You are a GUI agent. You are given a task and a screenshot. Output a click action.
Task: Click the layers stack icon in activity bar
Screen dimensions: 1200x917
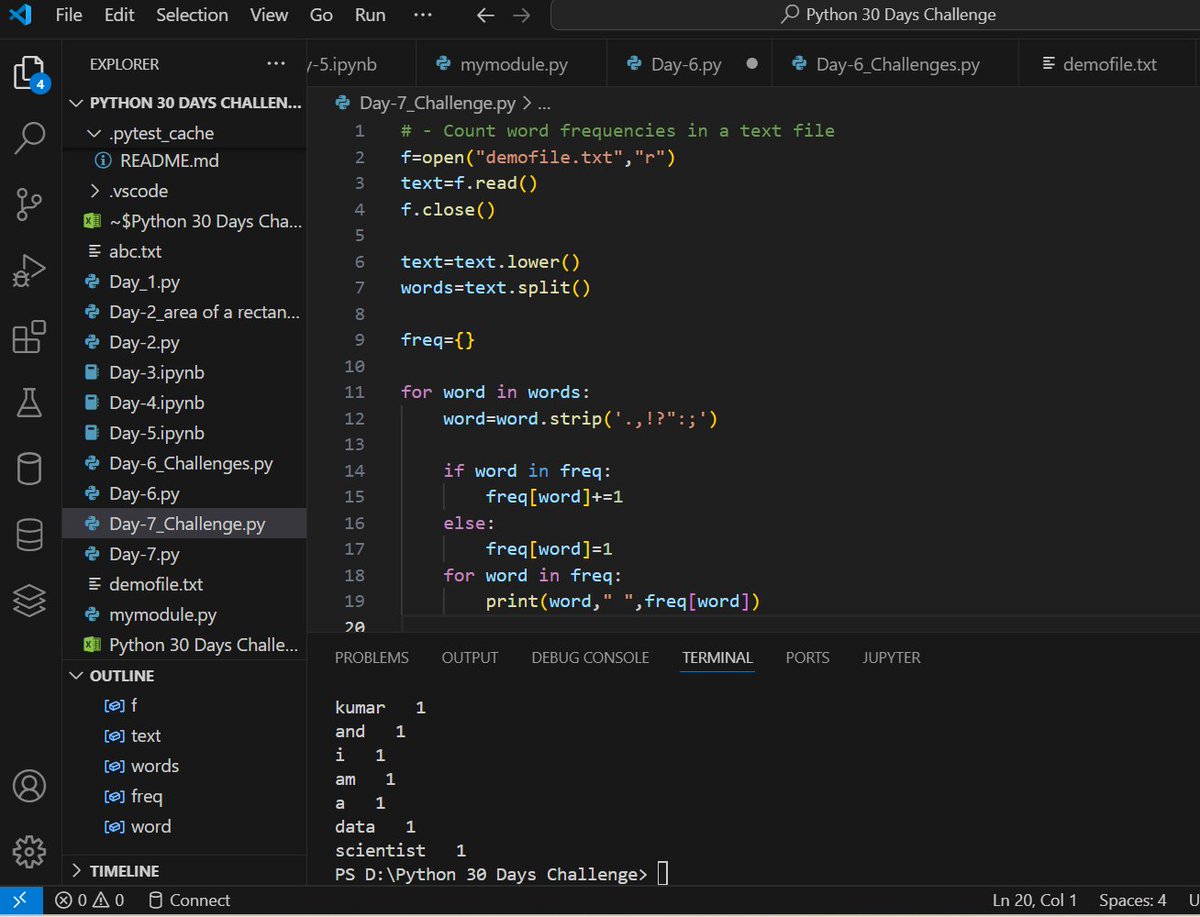point(29,600)
